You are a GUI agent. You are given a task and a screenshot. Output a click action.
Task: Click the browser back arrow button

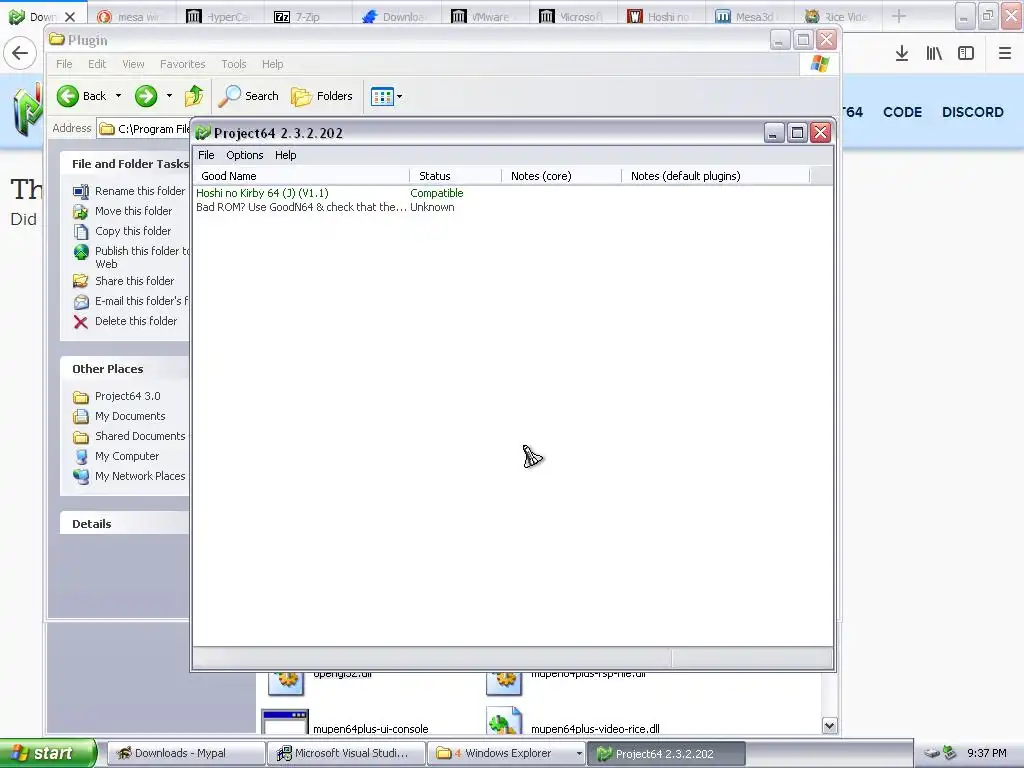pos(20,53)
